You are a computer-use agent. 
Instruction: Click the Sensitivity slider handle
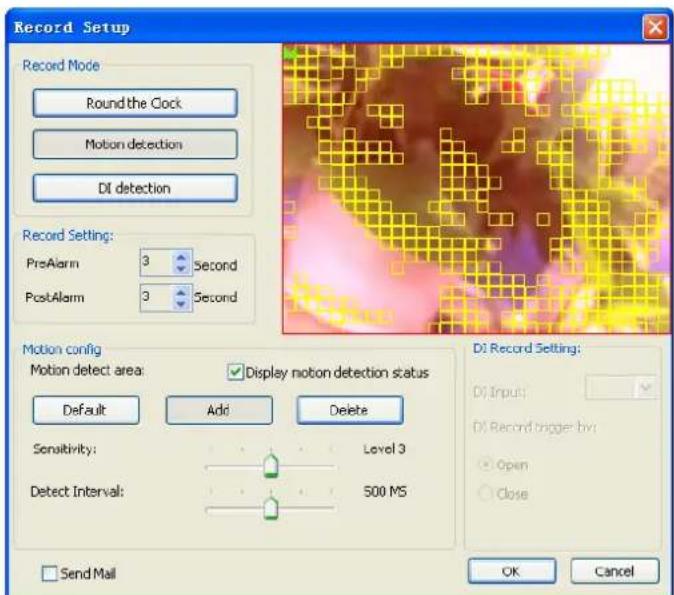(x=271, y=466)
